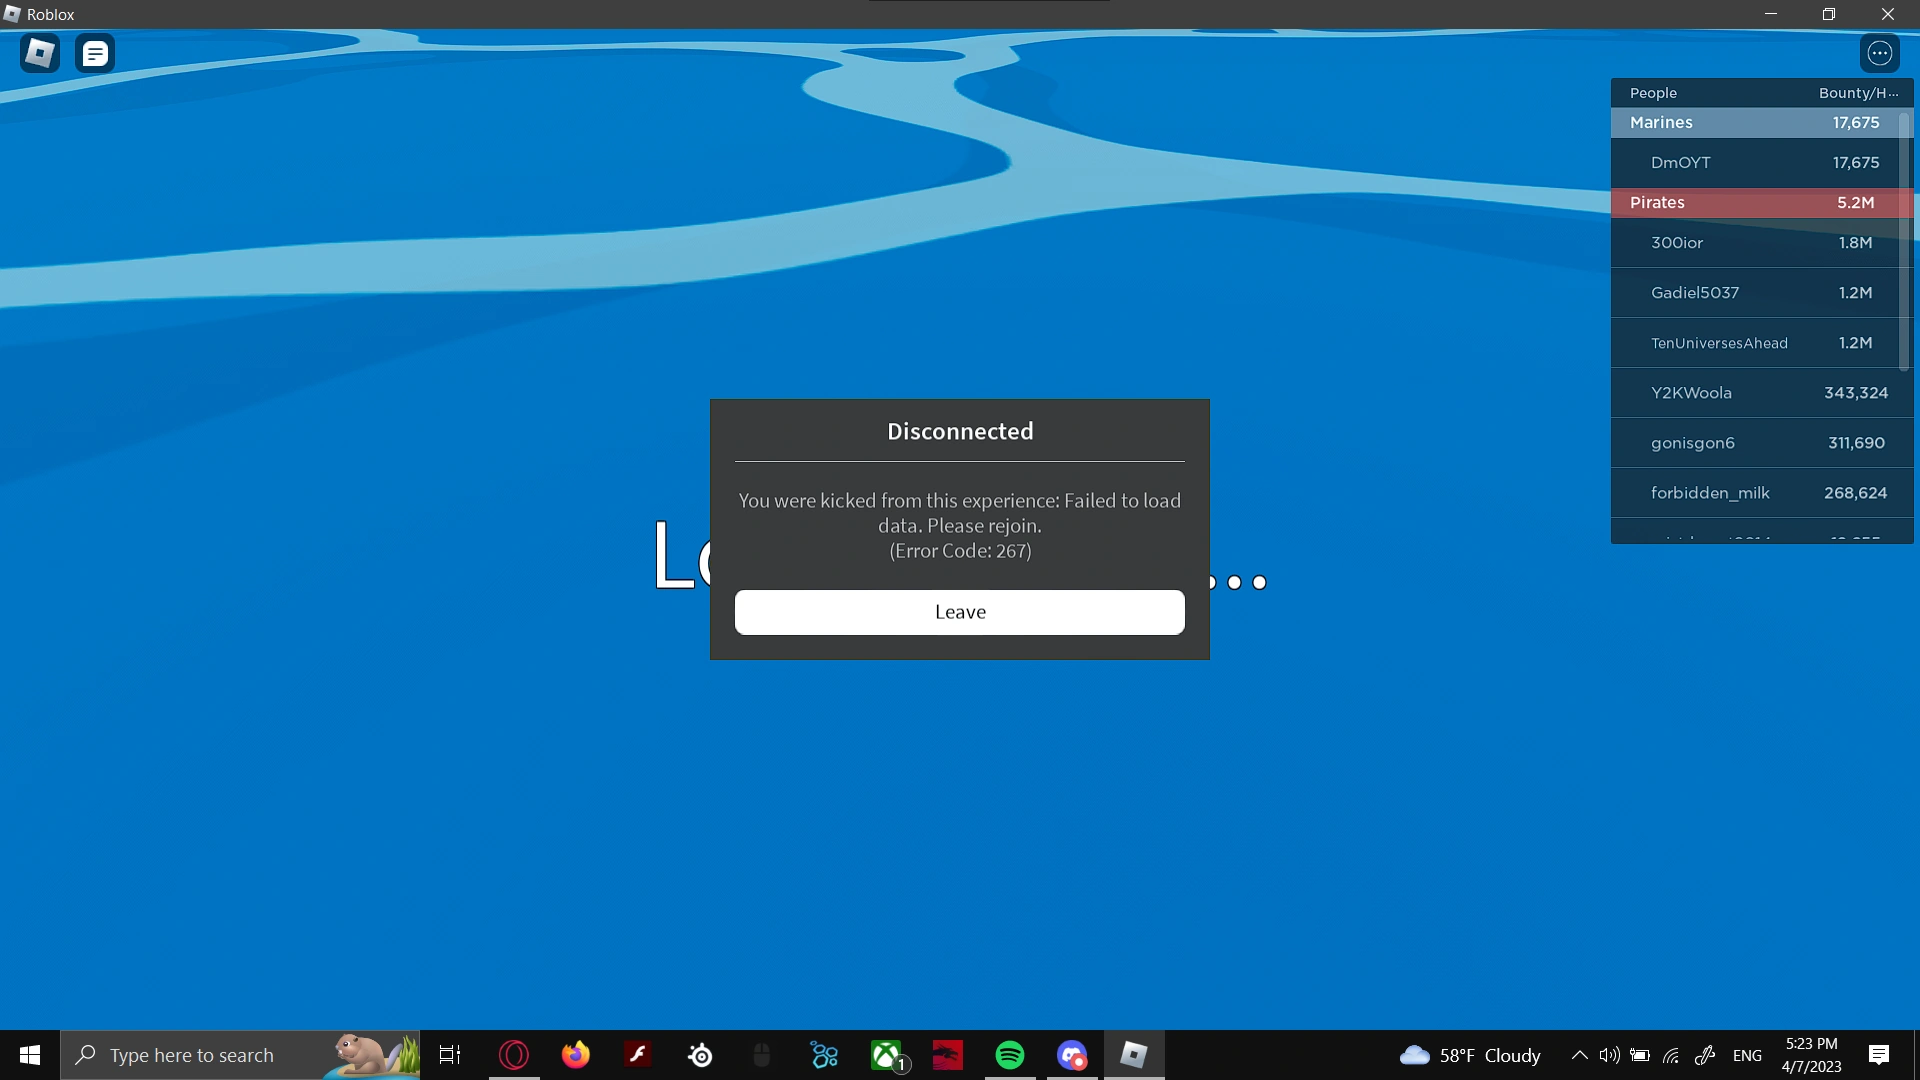1920x1080 pixels.
Task: Open Xbox app from taskbar
Action: tap(886, 1055)
